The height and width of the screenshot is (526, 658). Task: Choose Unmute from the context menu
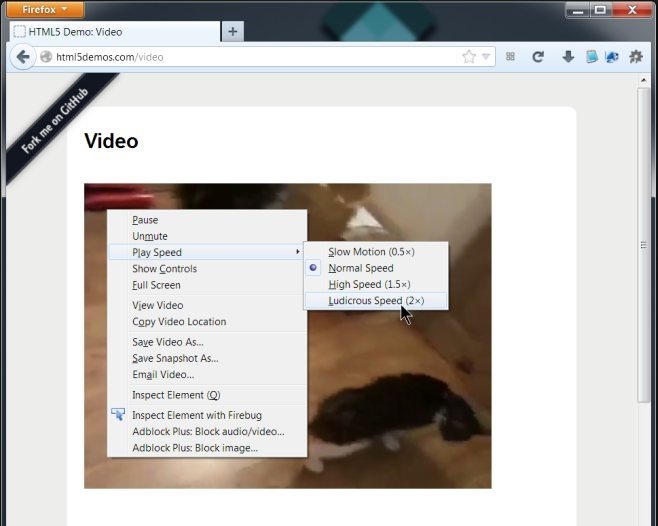tap(207, 236)
